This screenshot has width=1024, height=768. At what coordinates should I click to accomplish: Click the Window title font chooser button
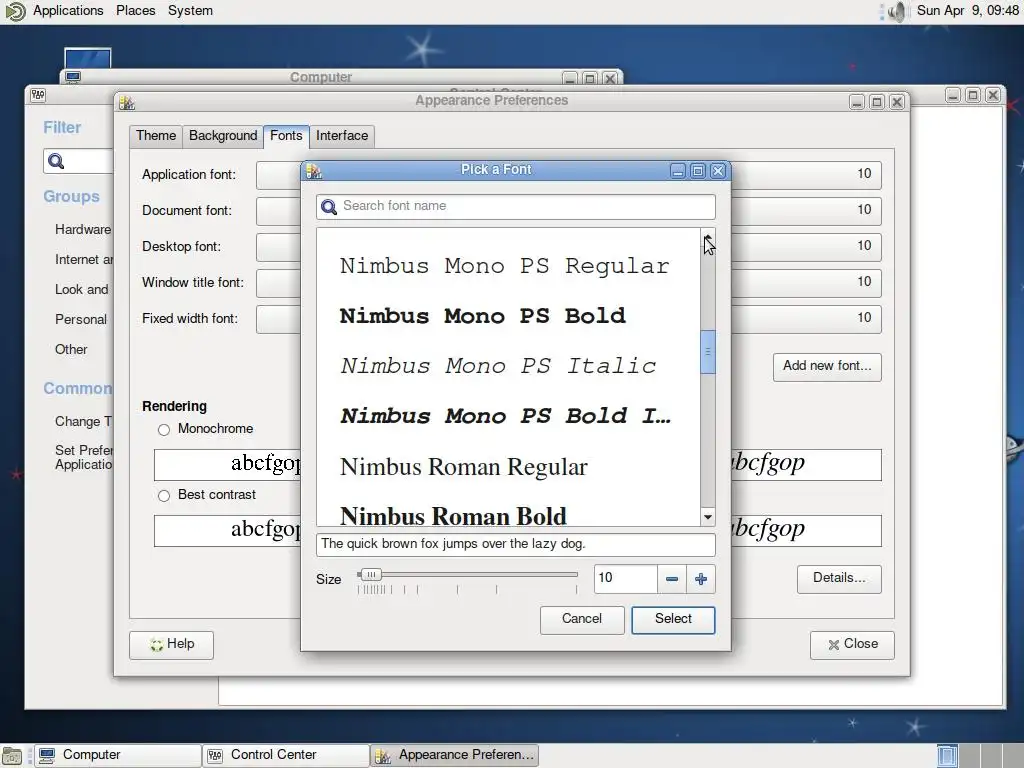pyautogui.click(x=569, y=283)
